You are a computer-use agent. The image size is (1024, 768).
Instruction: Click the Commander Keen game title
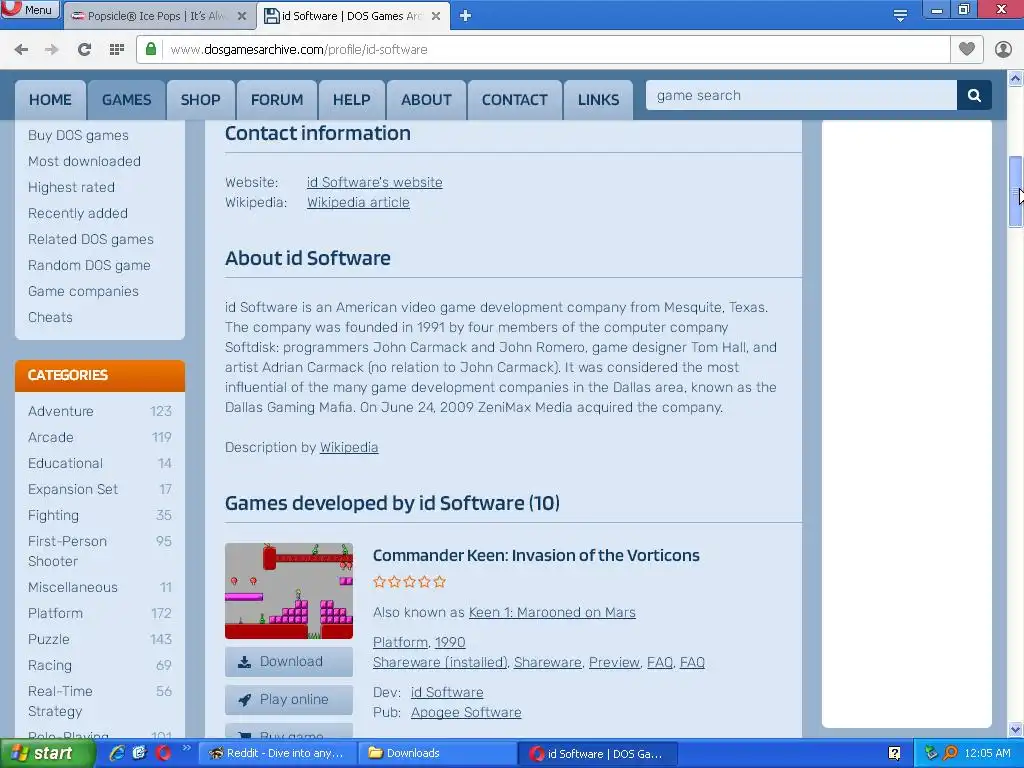tap(536, 555)
